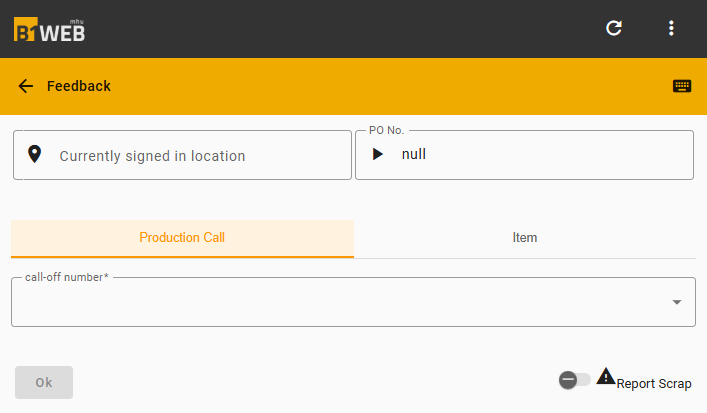707x413 pixels.
Task: Click the null value in PO No.
Action: click(413, 154)
